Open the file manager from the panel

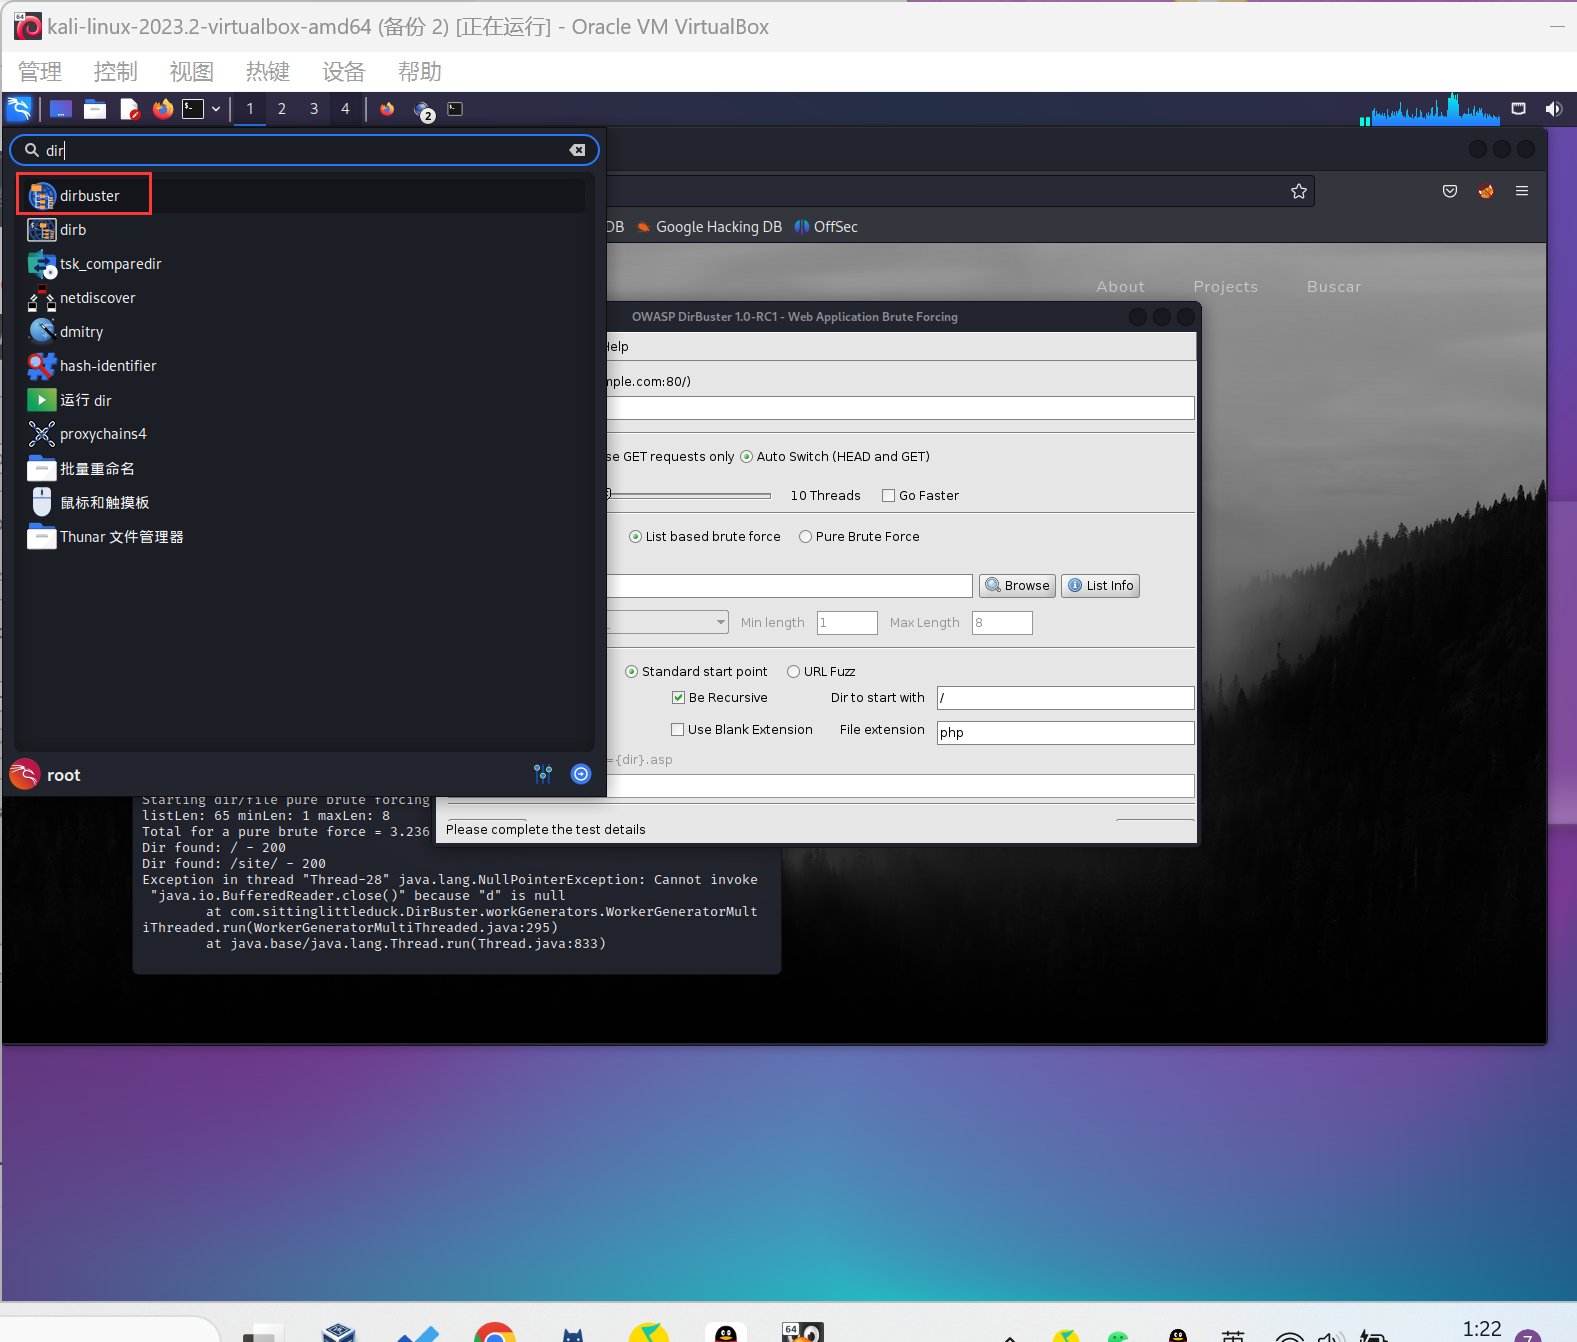95,109
